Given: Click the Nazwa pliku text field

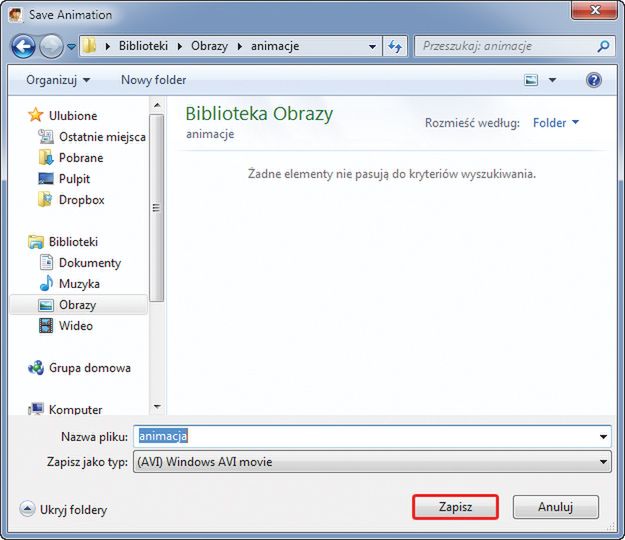Looking at the screenshot, I should (371, 436).
